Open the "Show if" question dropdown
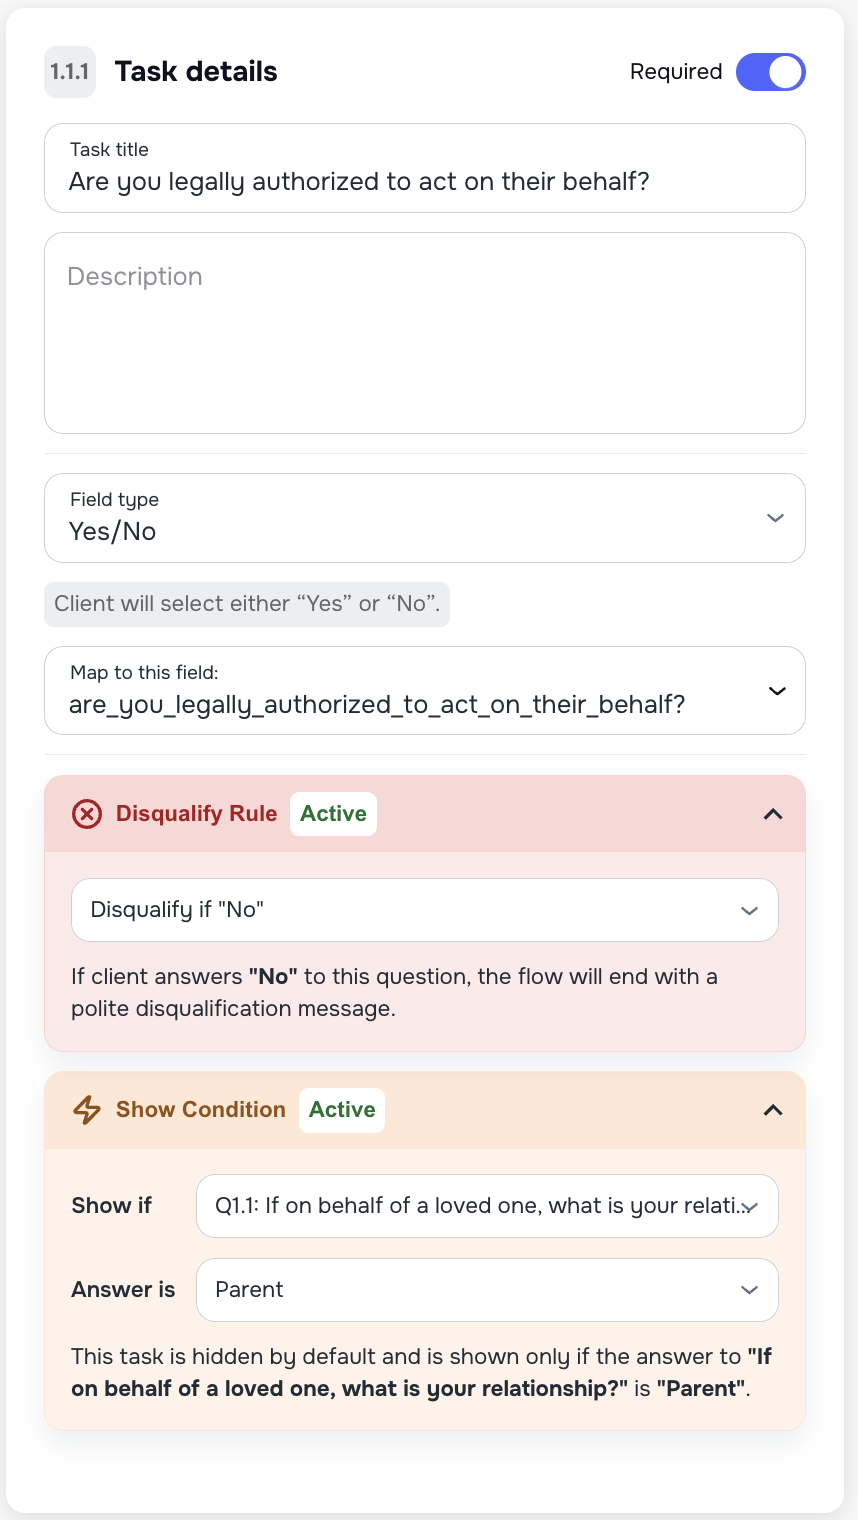The image size is (858, 1520). coord(487,1205)
